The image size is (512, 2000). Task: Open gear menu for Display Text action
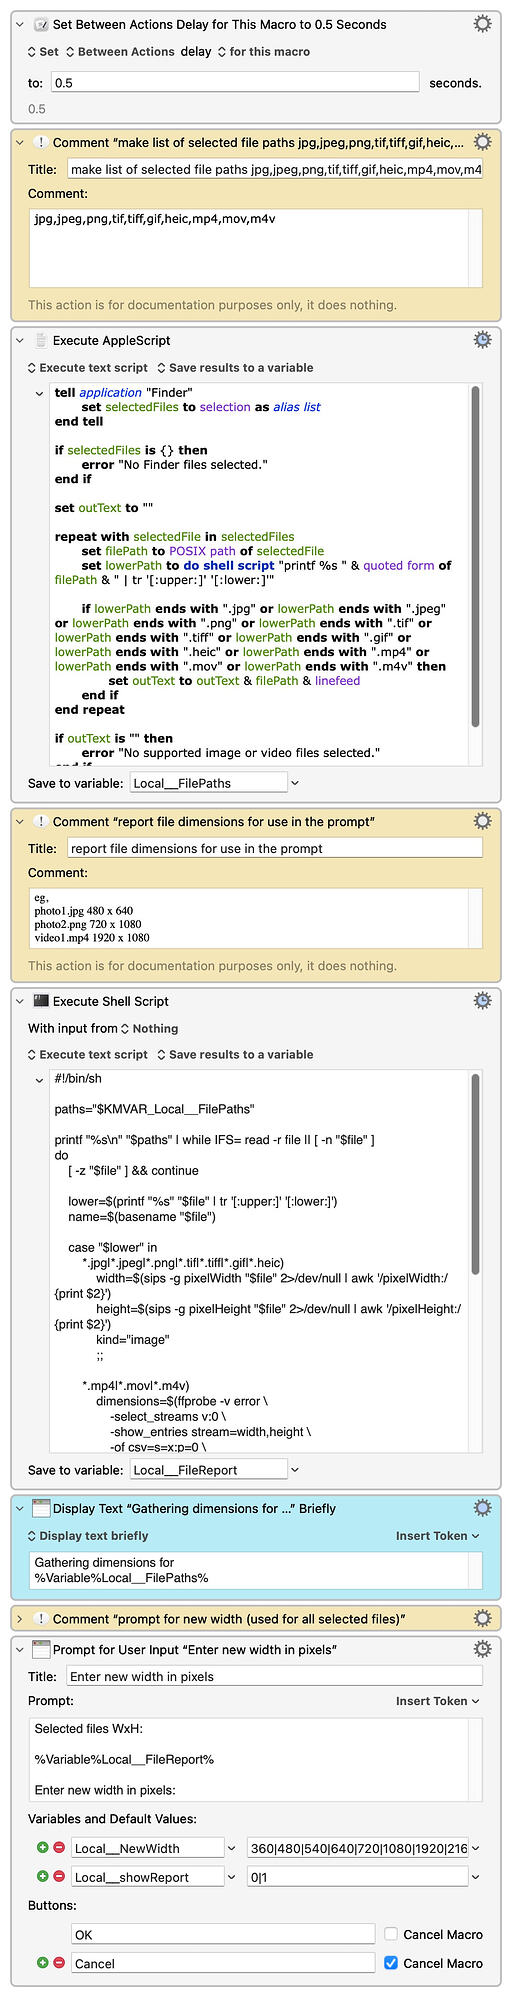482,1508
